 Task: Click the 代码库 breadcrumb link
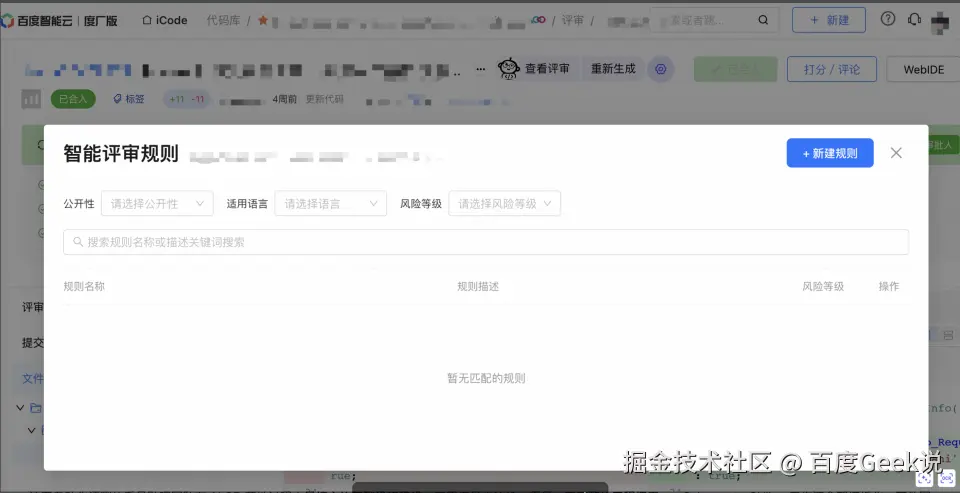(x=223, y=20)
